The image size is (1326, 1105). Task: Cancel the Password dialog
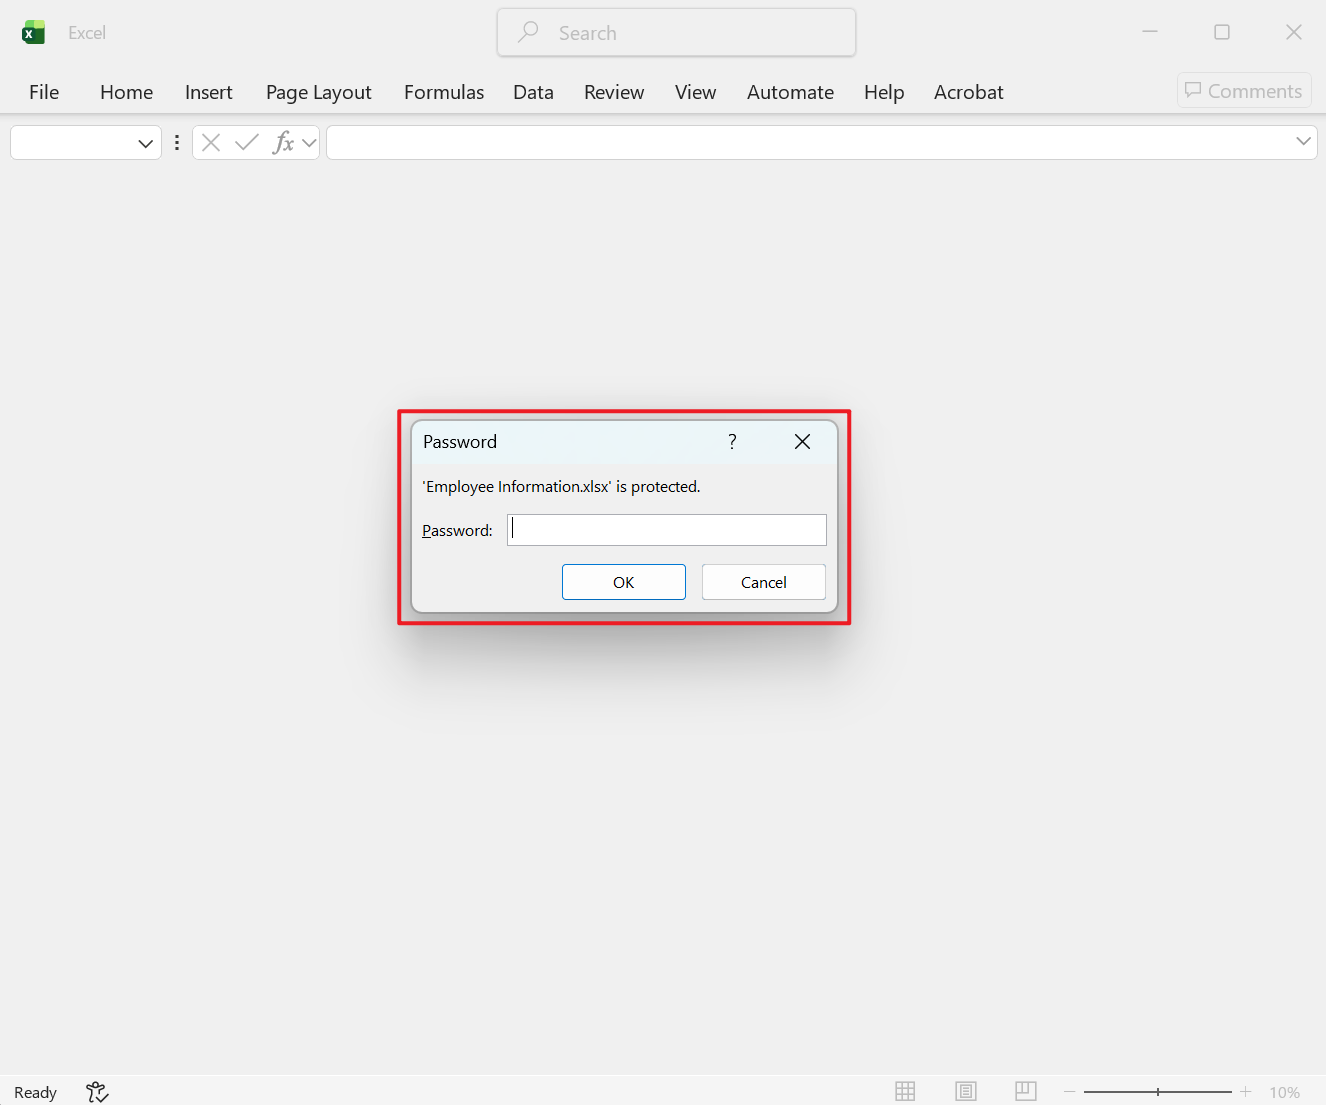click(763, 581)
